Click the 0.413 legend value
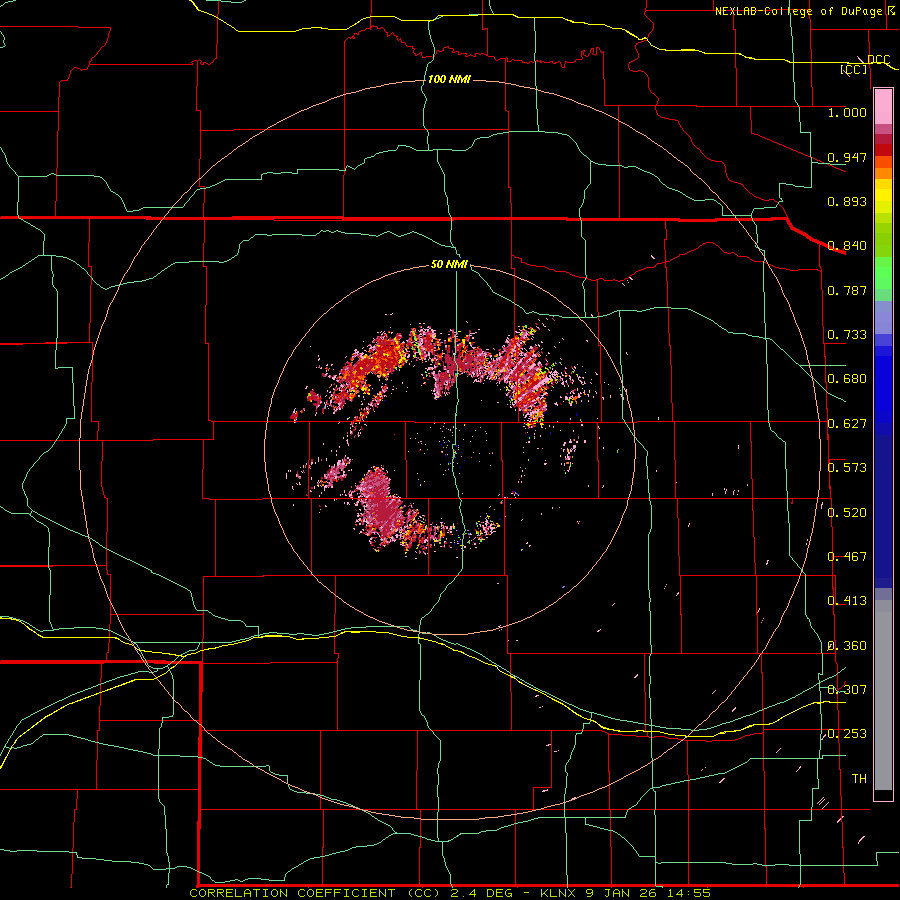The width and height of the screenshot is (900, 900). click(x=847, y=601)
